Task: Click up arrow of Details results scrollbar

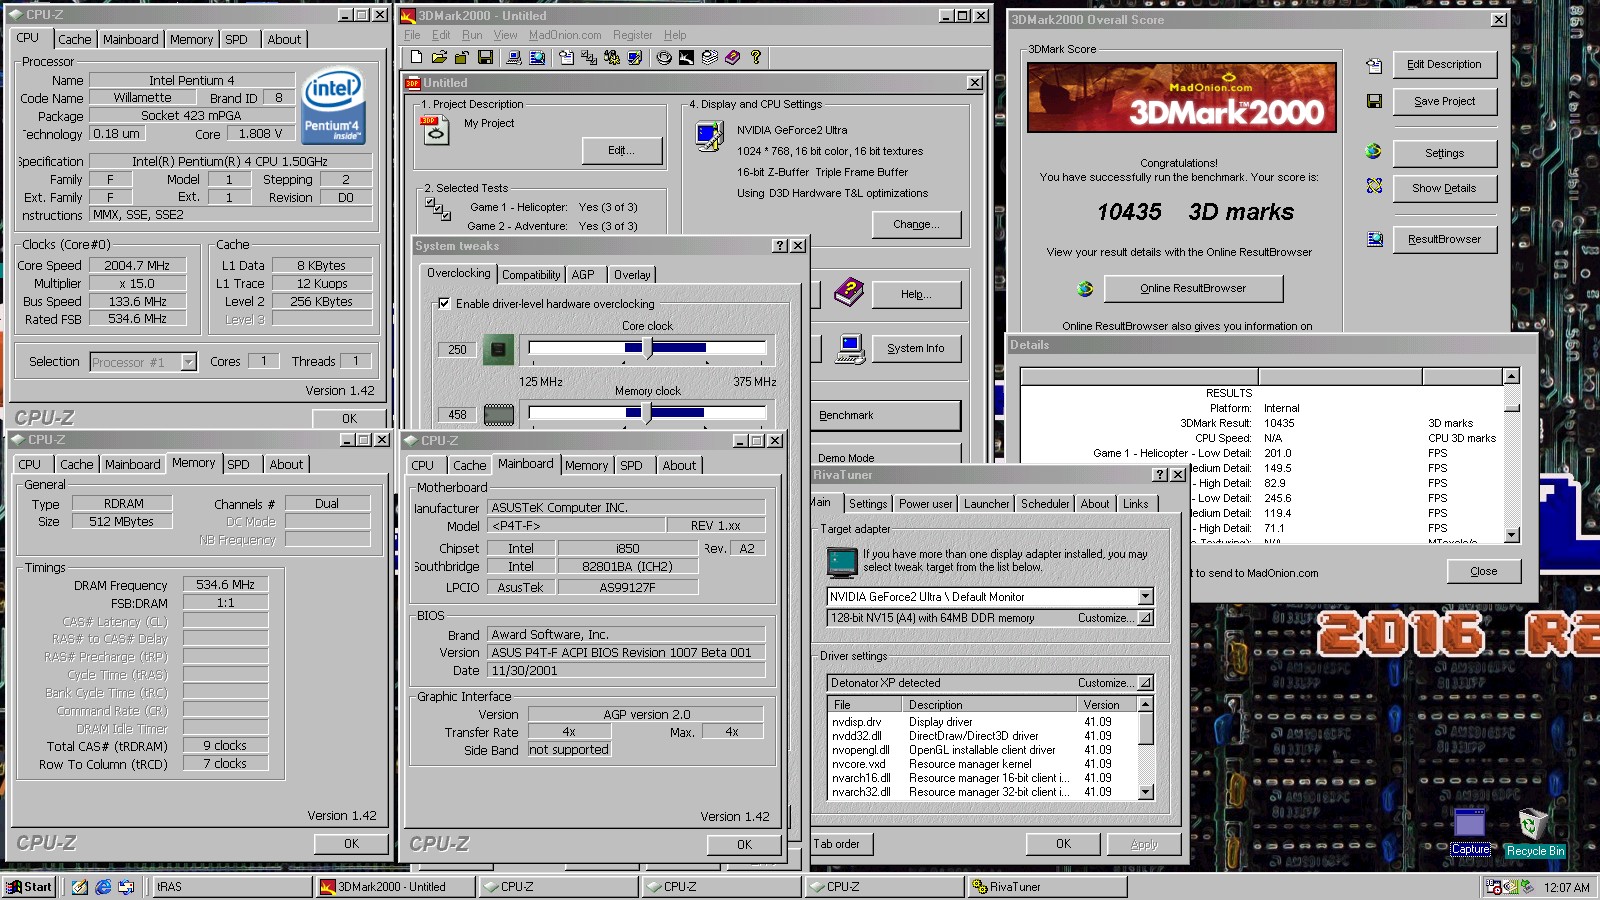Action: coord(1511,376)
